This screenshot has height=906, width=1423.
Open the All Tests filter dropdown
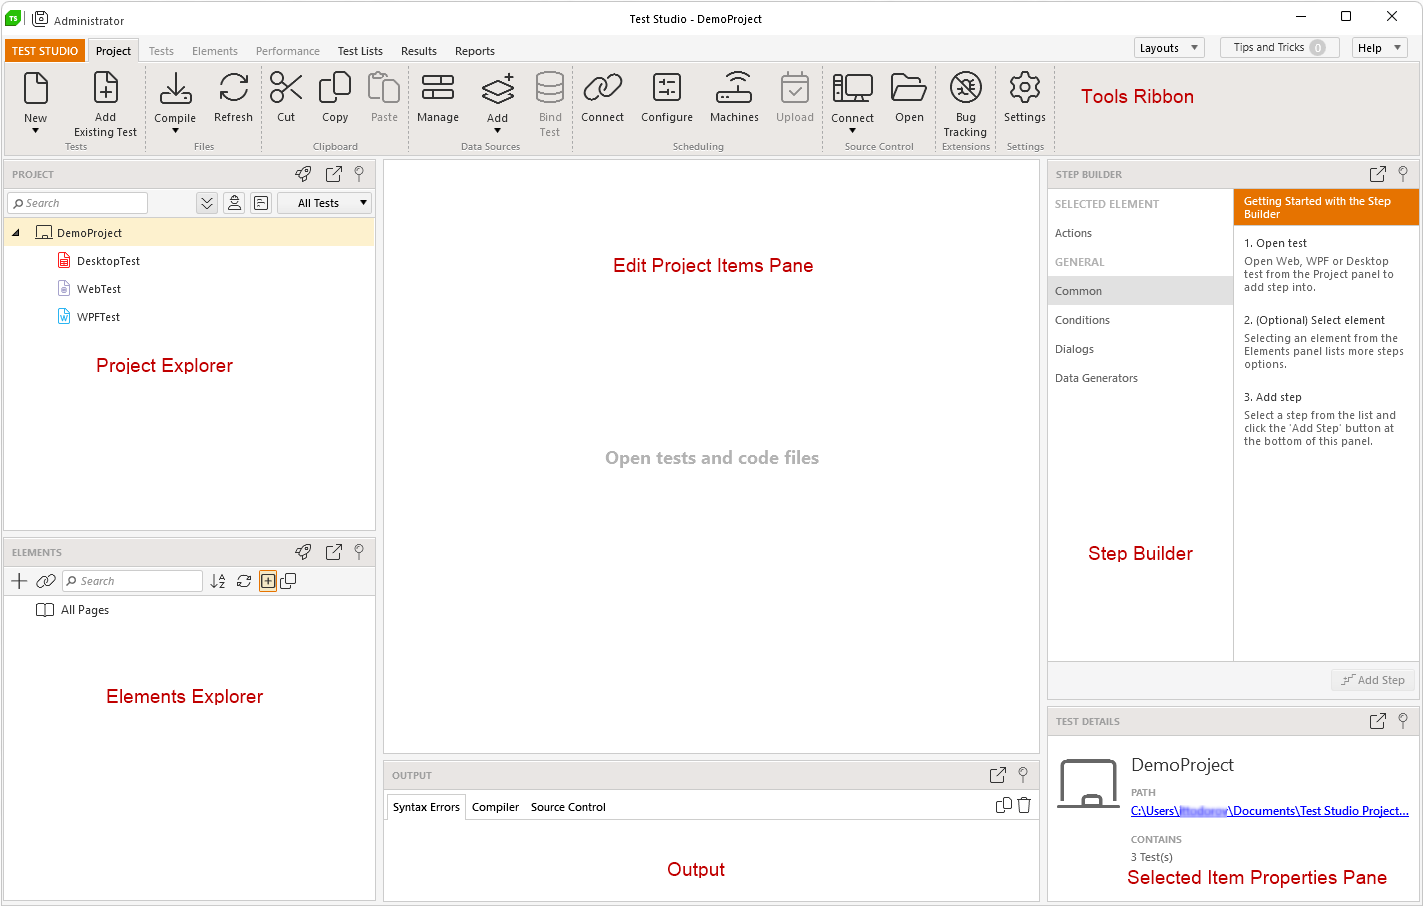324,203
